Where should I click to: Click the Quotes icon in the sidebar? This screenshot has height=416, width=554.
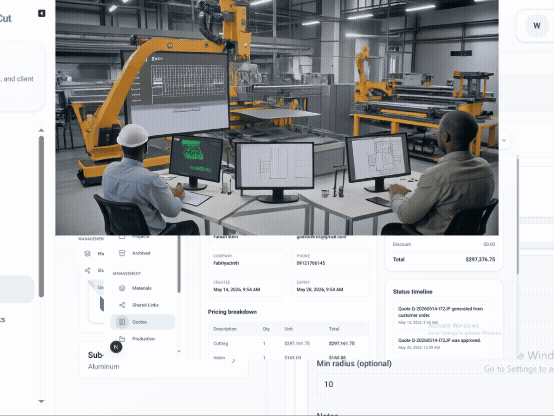[x=122, y=322]
